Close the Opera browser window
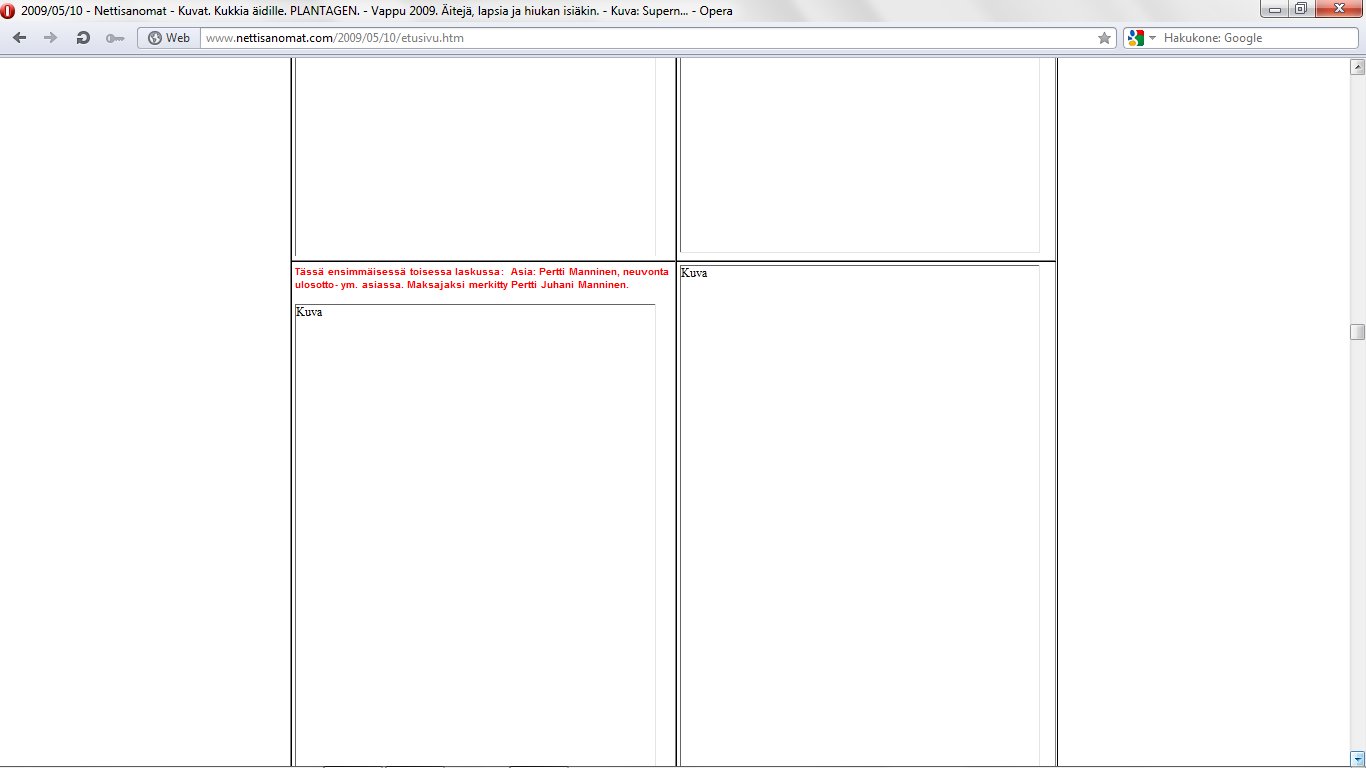 click(1338, 10)
